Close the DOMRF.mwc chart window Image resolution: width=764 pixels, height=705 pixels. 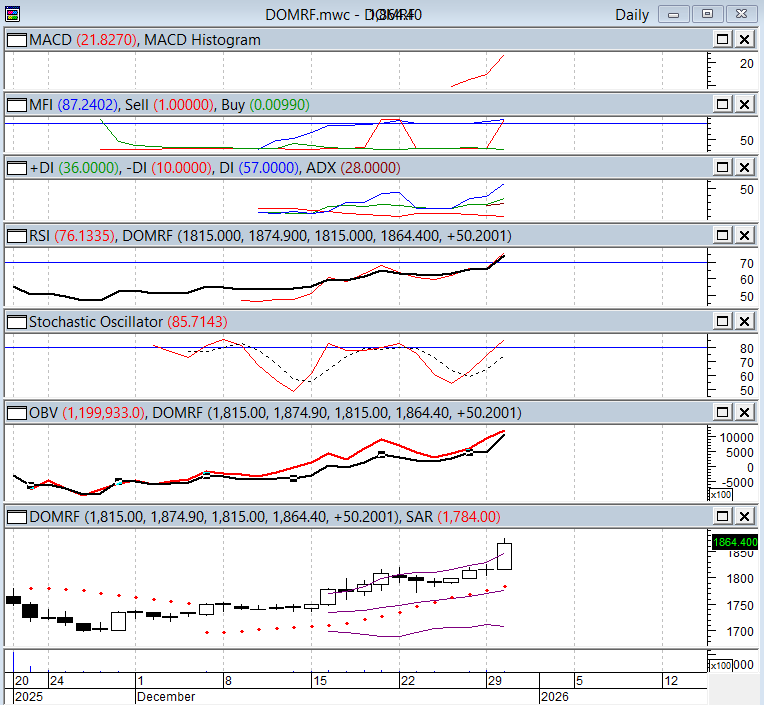(x=741, y=14)
